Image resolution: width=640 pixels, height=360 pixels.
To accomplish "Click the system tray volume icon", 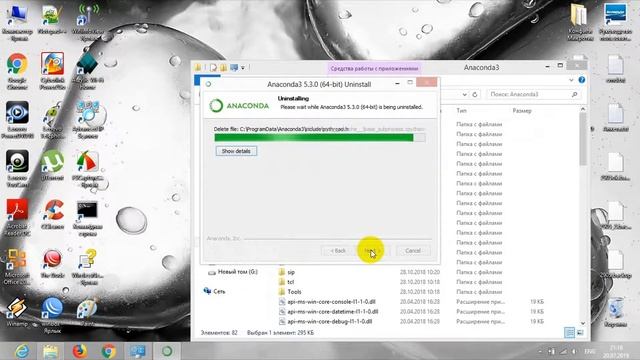I will point(573,351).
